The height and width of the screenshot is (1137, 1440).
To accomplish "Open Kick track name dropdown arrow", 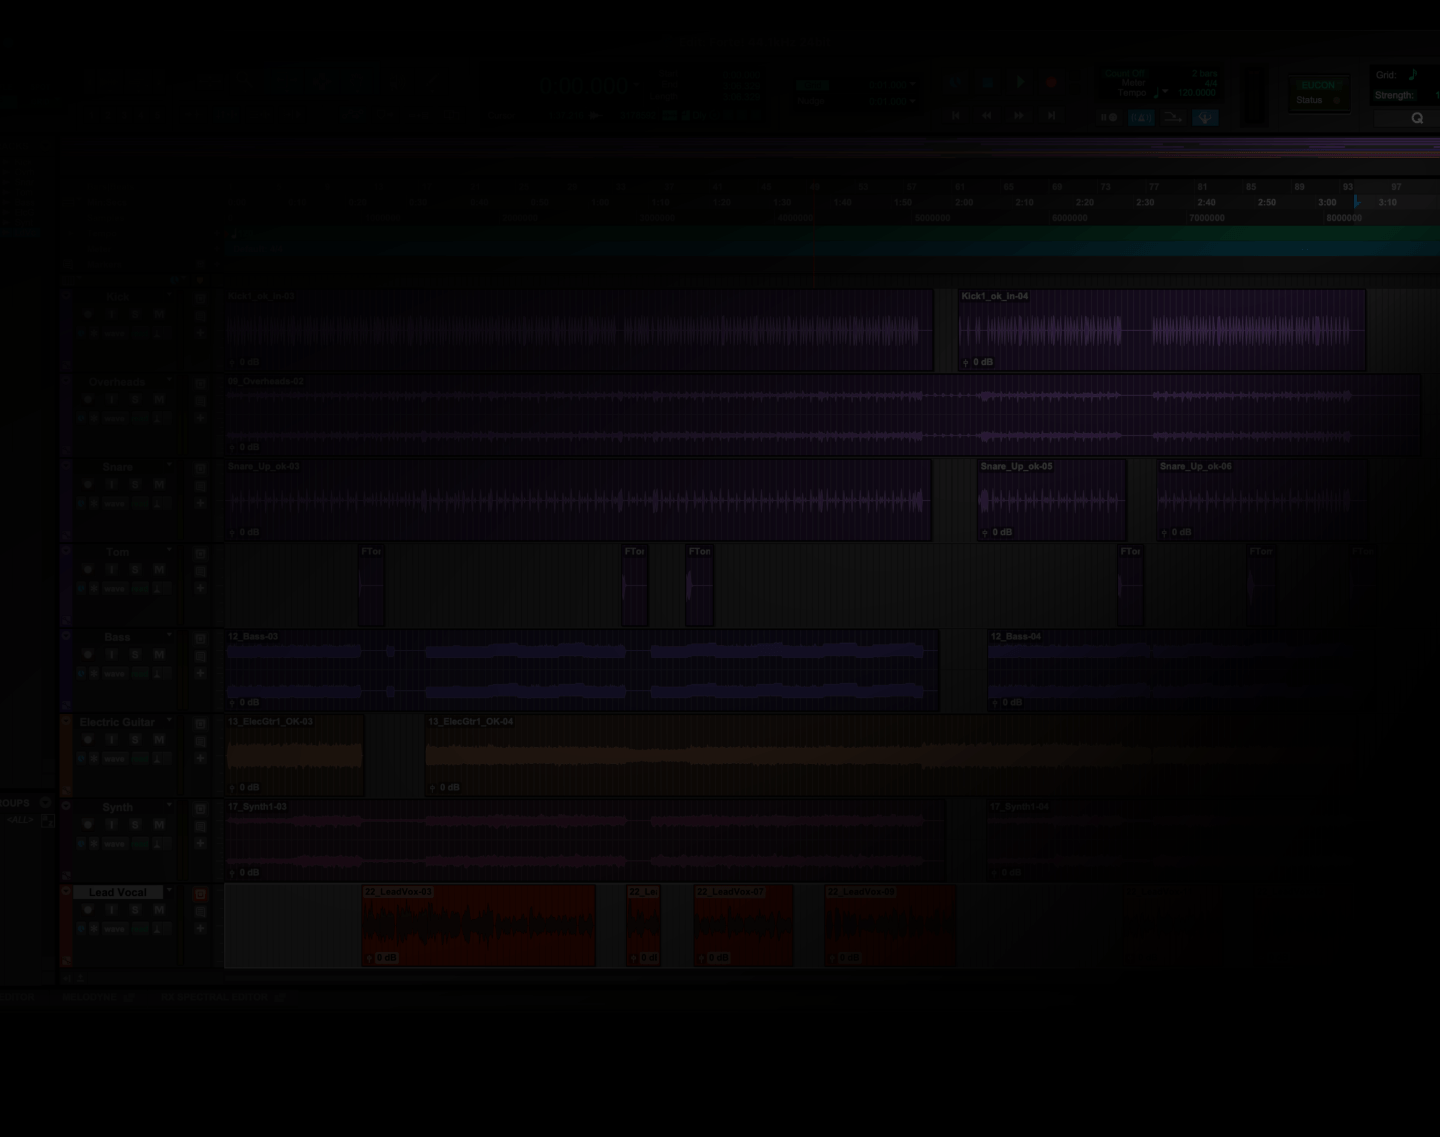I will [169, 295].
